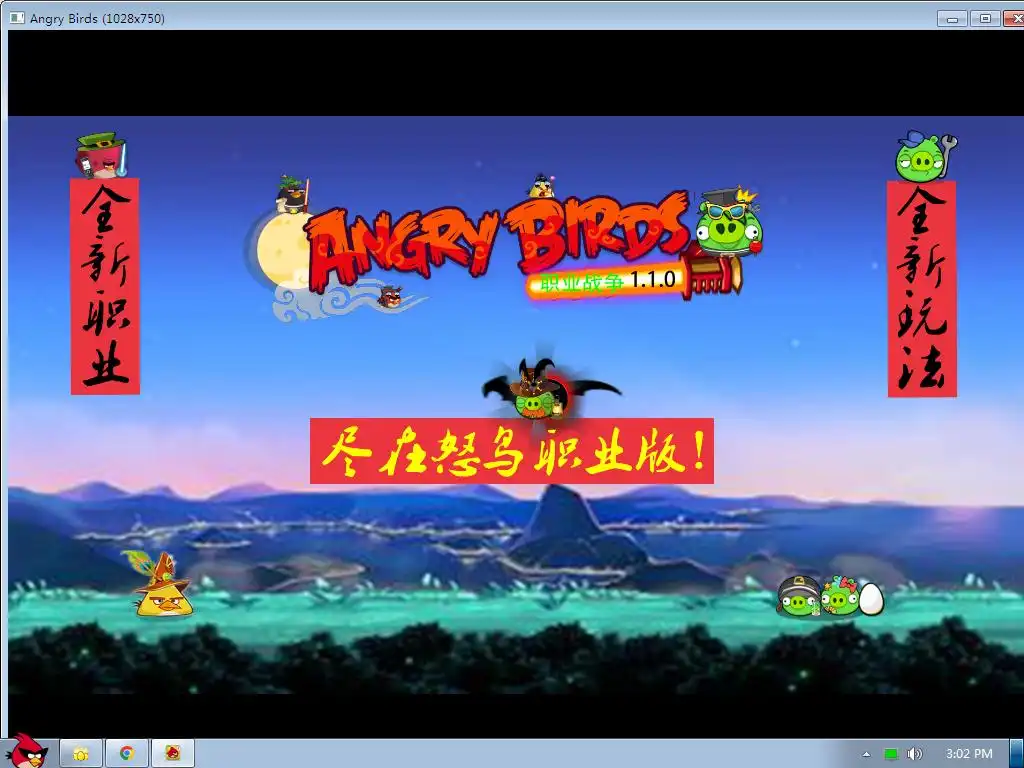The height and width of the screenshot is (768, 1024).
Task: Click the graduate pig with sunglasses
Action: [x=728, y=223]
